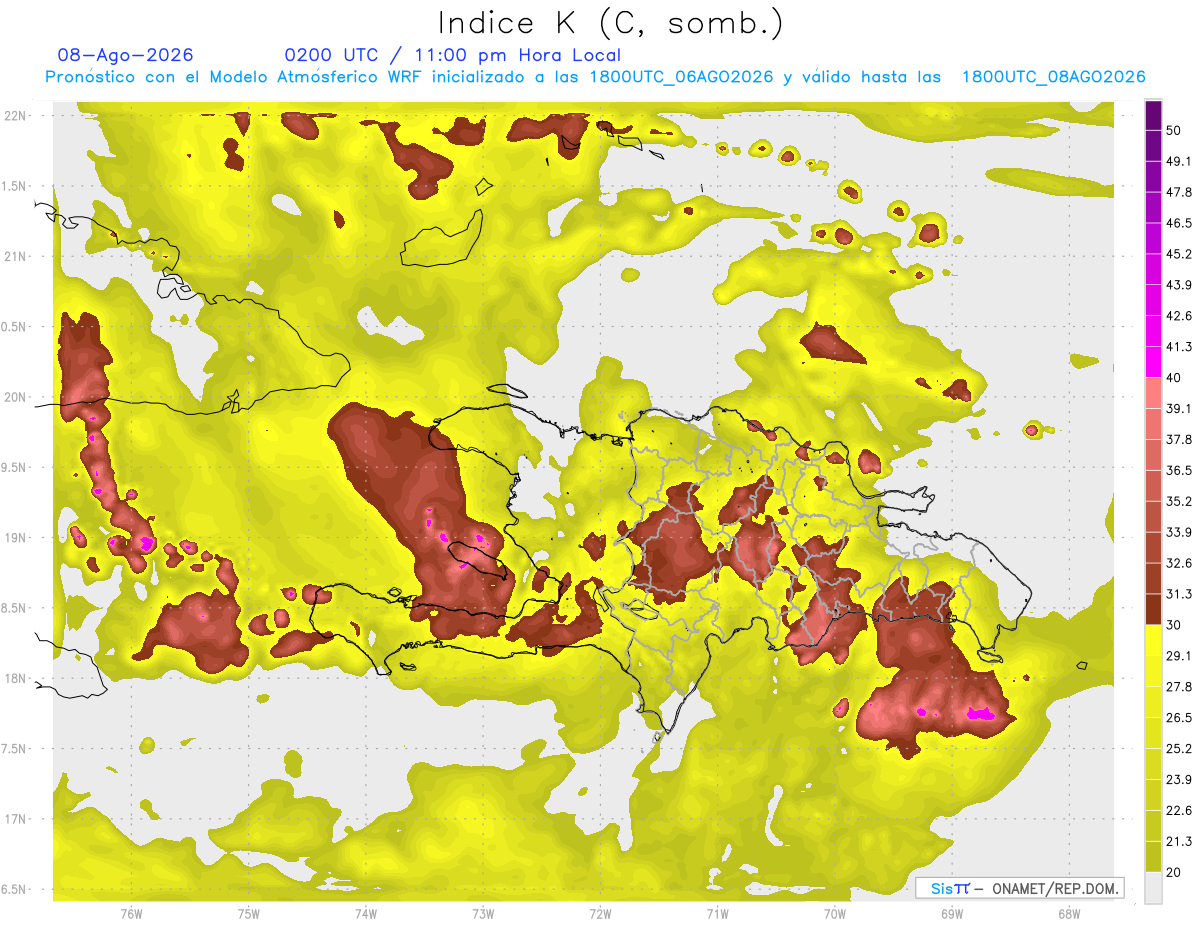
Task: Click the "43.9" color bar label
Action: pos(1179,285)
